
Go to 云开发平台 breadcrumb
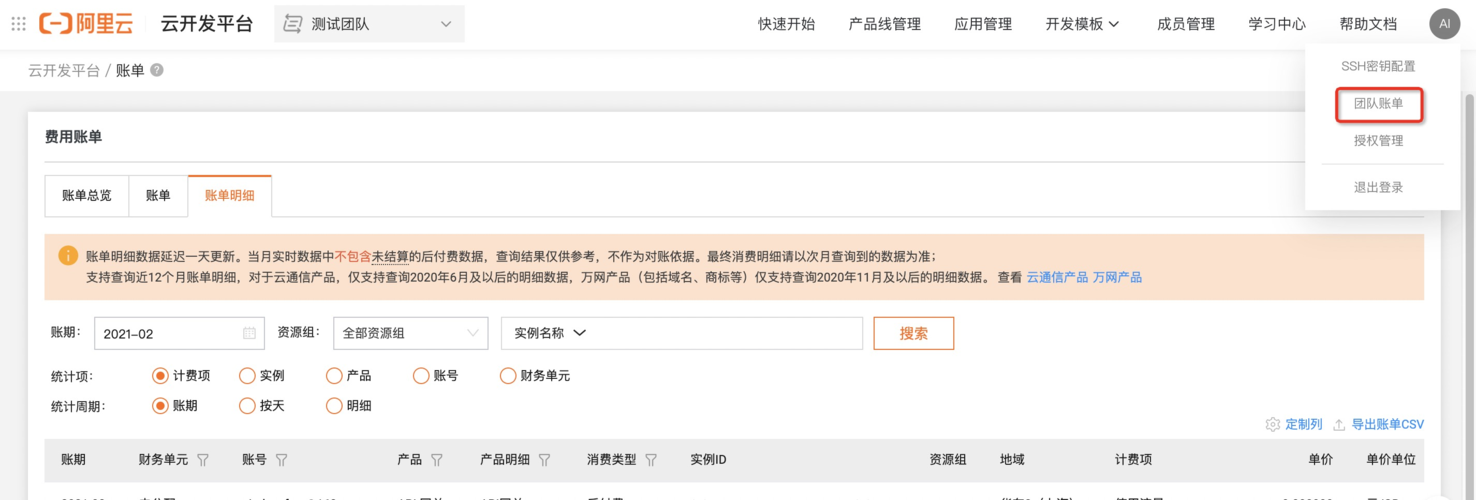pyautogui.click(x=64, y=70)
